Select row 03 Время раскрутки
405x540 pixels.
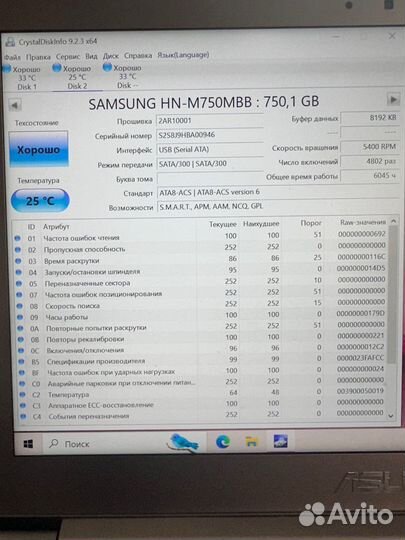[200, 259]
